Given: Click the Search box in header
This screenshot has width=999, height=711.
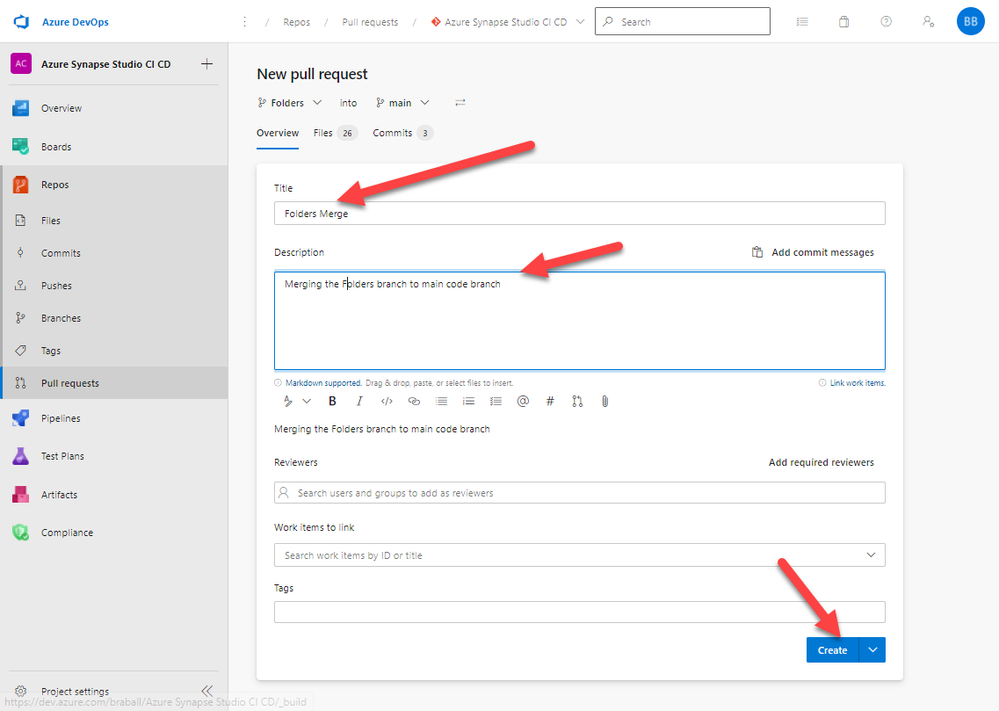Looking at the screenshot, I should (682, 22).
